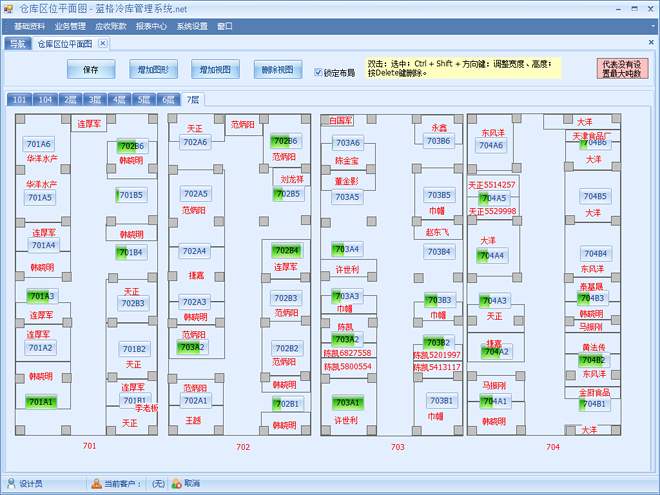Click the 删除视图 button
Screen dimensions: 660x495
pos(276,70)
